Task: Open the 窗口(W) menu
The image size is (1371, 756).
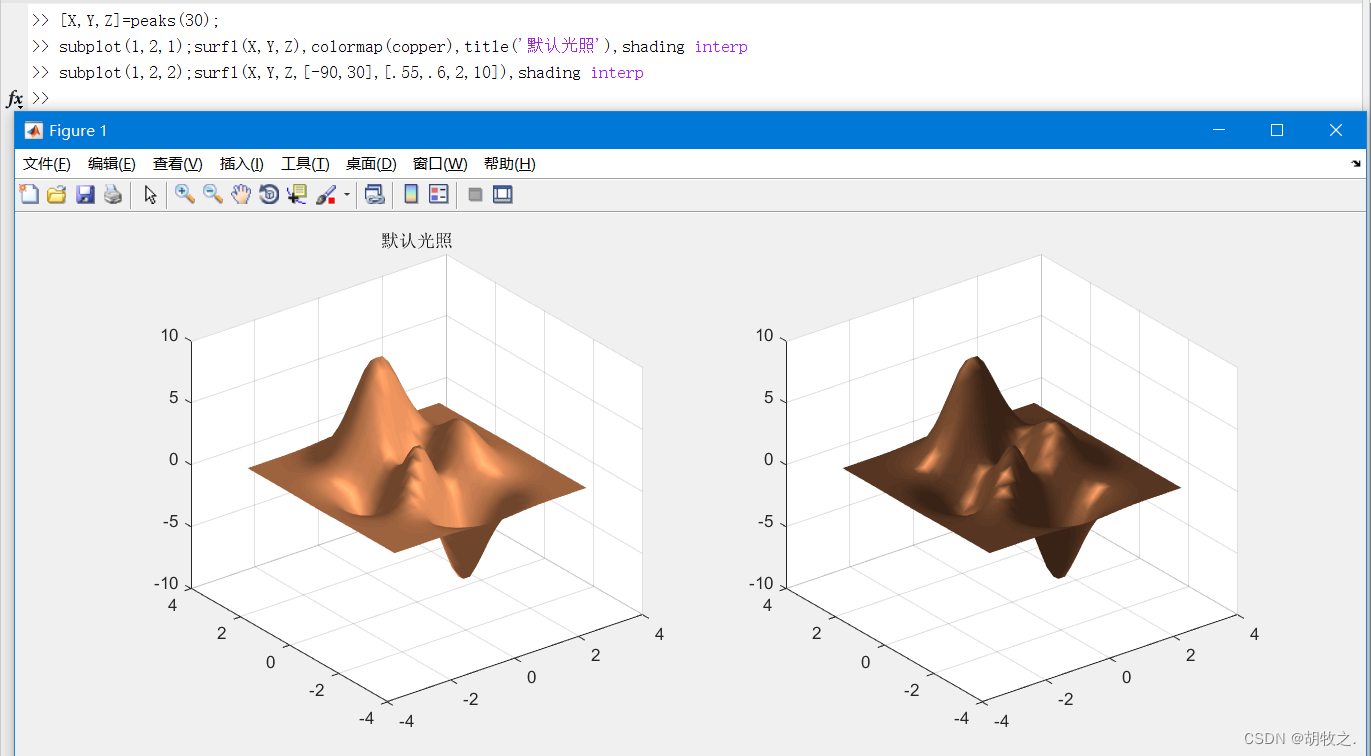Action: click(x=441, y=164)
